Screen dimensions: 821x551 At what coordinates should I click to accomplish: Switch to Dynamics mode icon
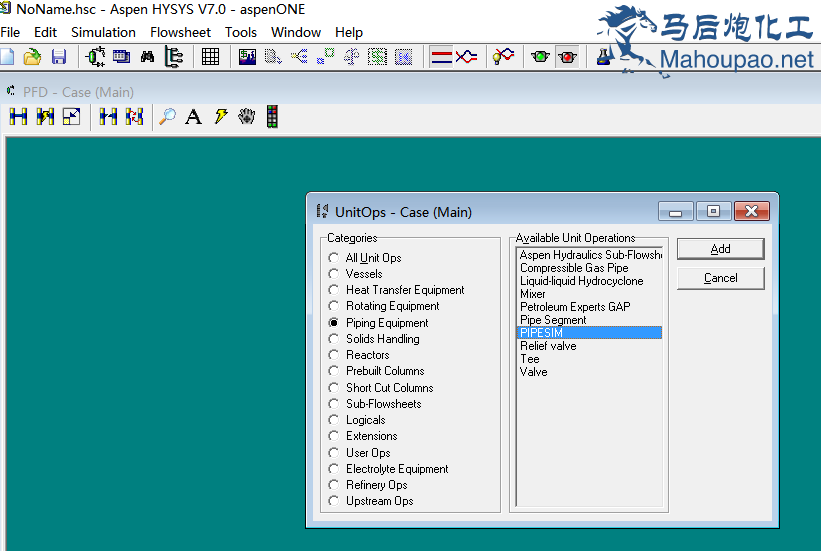466,56
